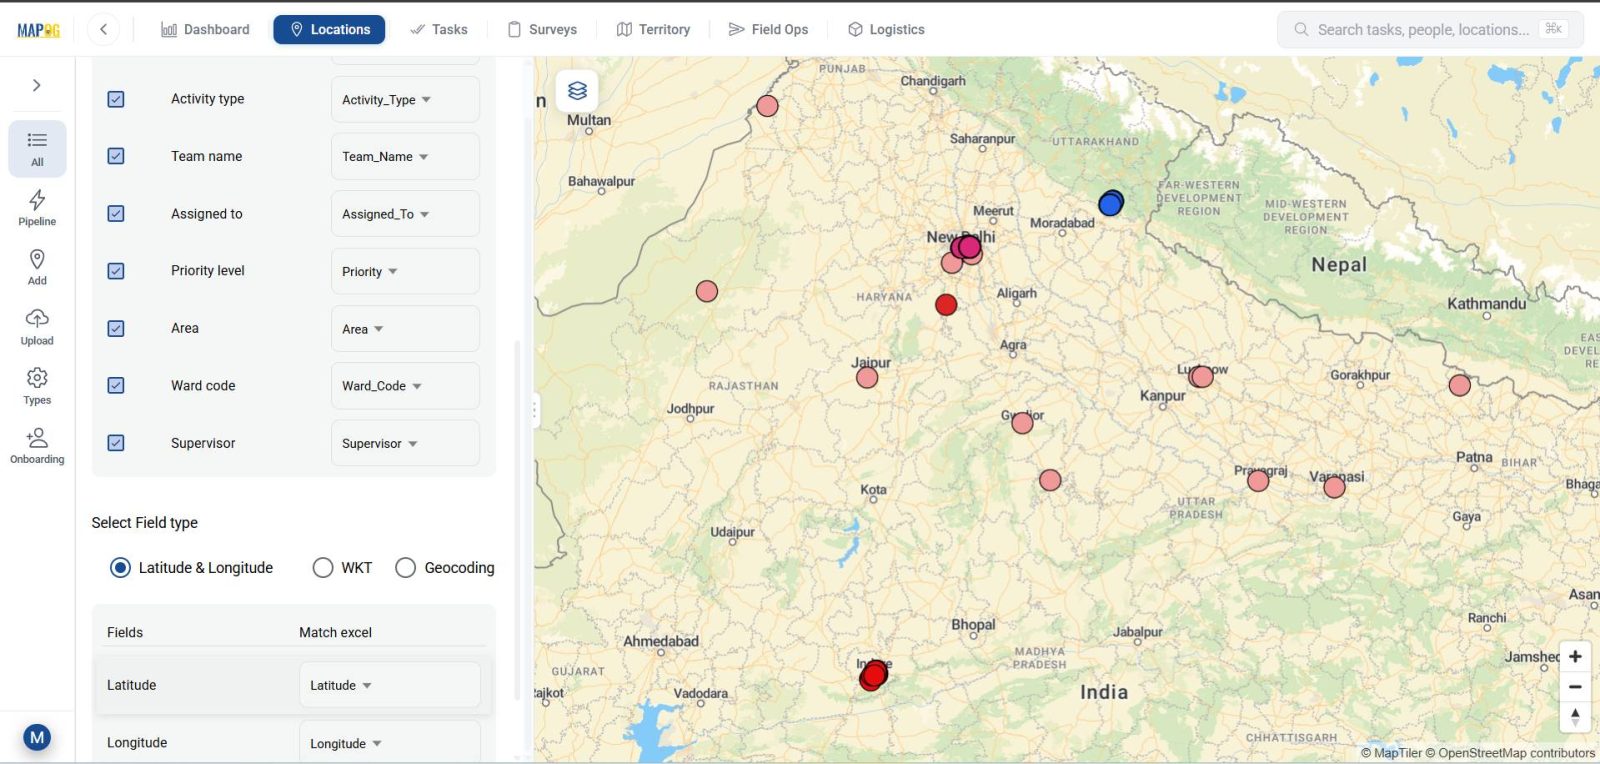The width and height of the screenshot is (1600, 764).
Task: Select the Locations tab
Action: 329,29
